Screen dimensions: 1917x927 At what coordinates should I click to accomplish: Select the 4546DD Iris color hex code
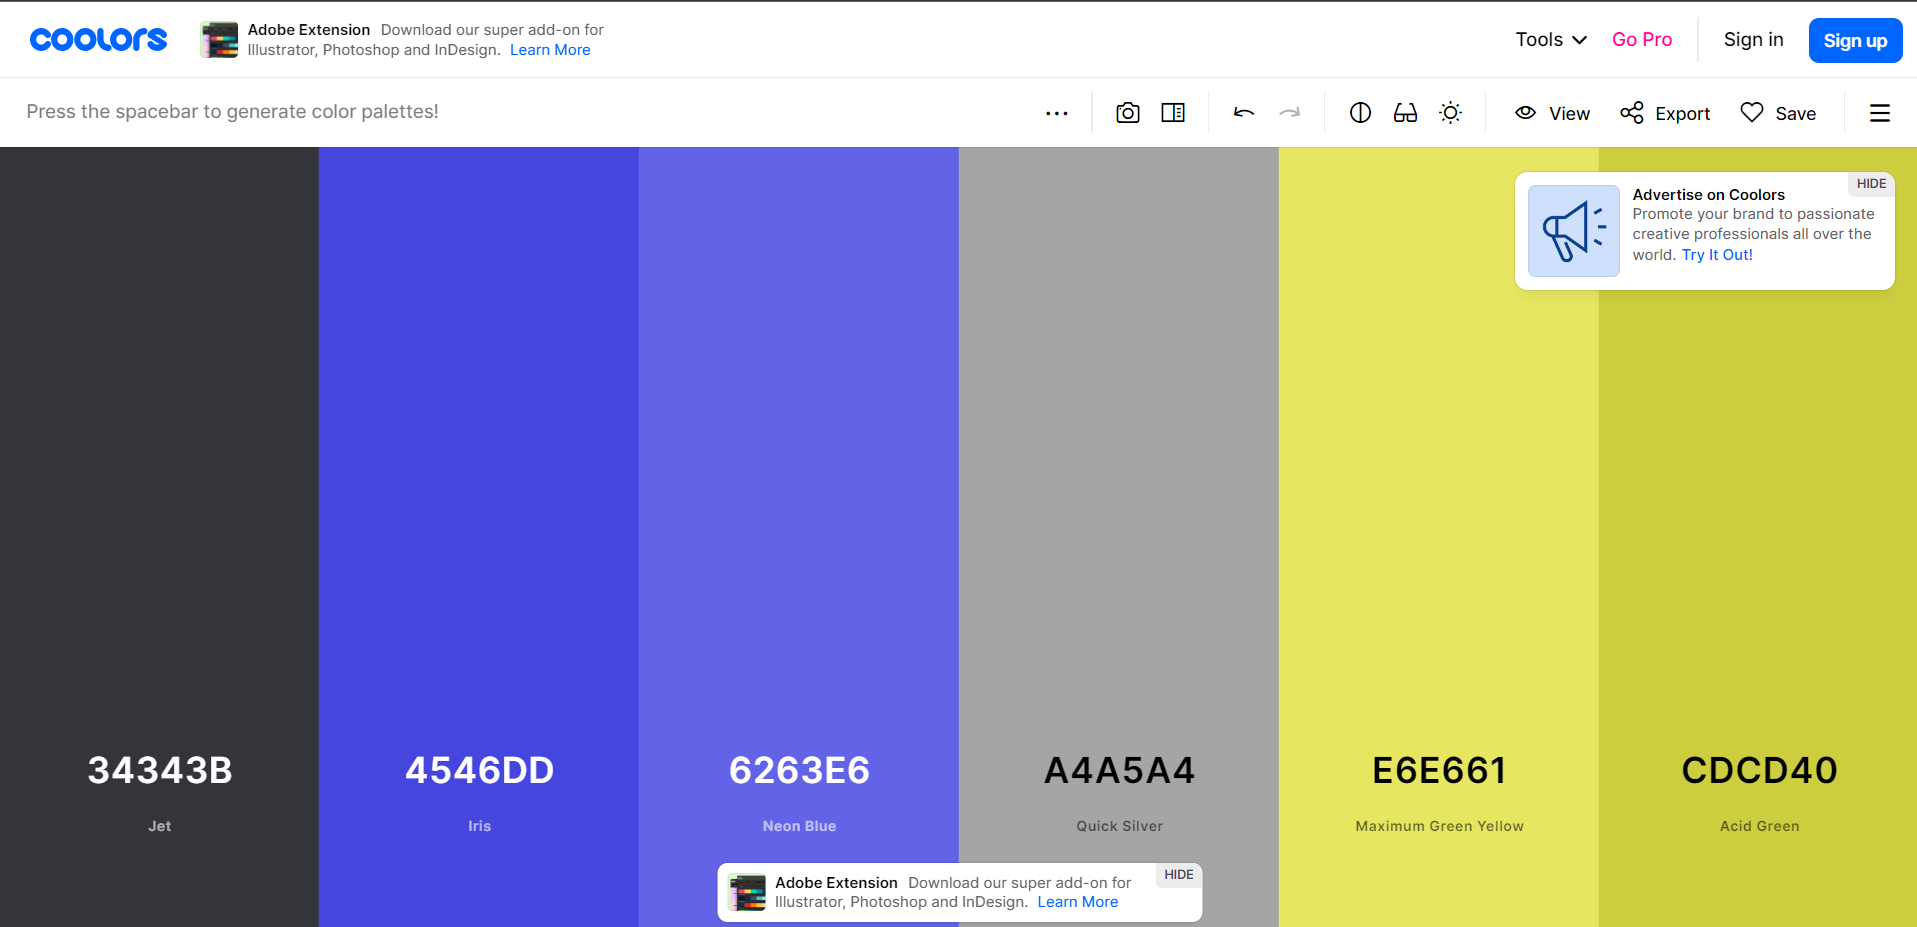(479, 770)
